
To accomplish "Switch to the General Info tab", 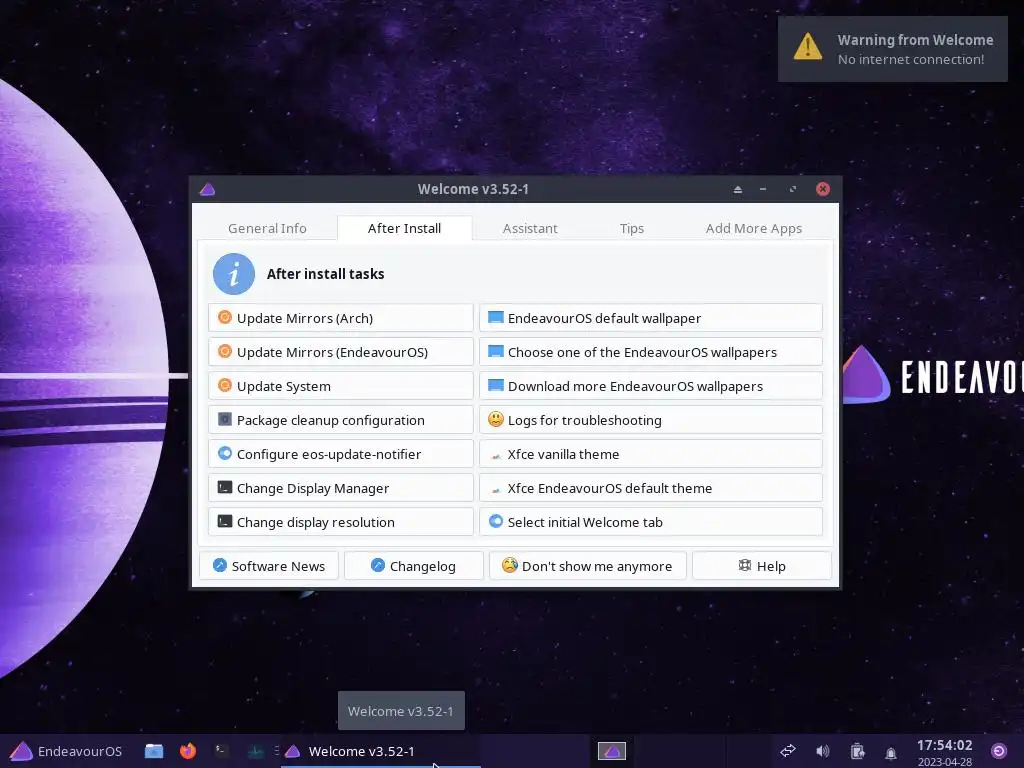I will coord(267,228).
